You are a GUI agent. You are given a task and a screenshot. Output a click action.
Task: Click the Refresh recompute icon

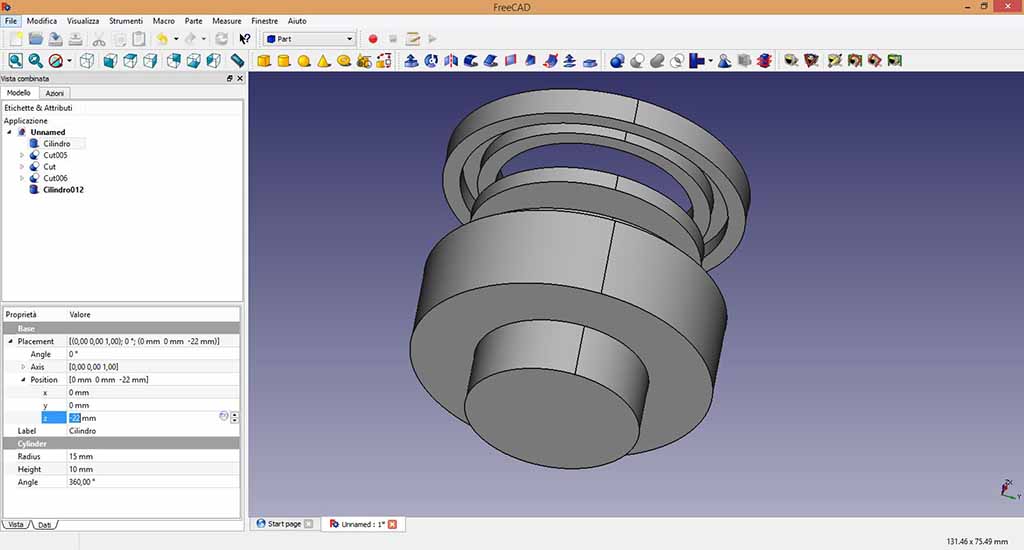pyautogui.click(x=221, y=39)
